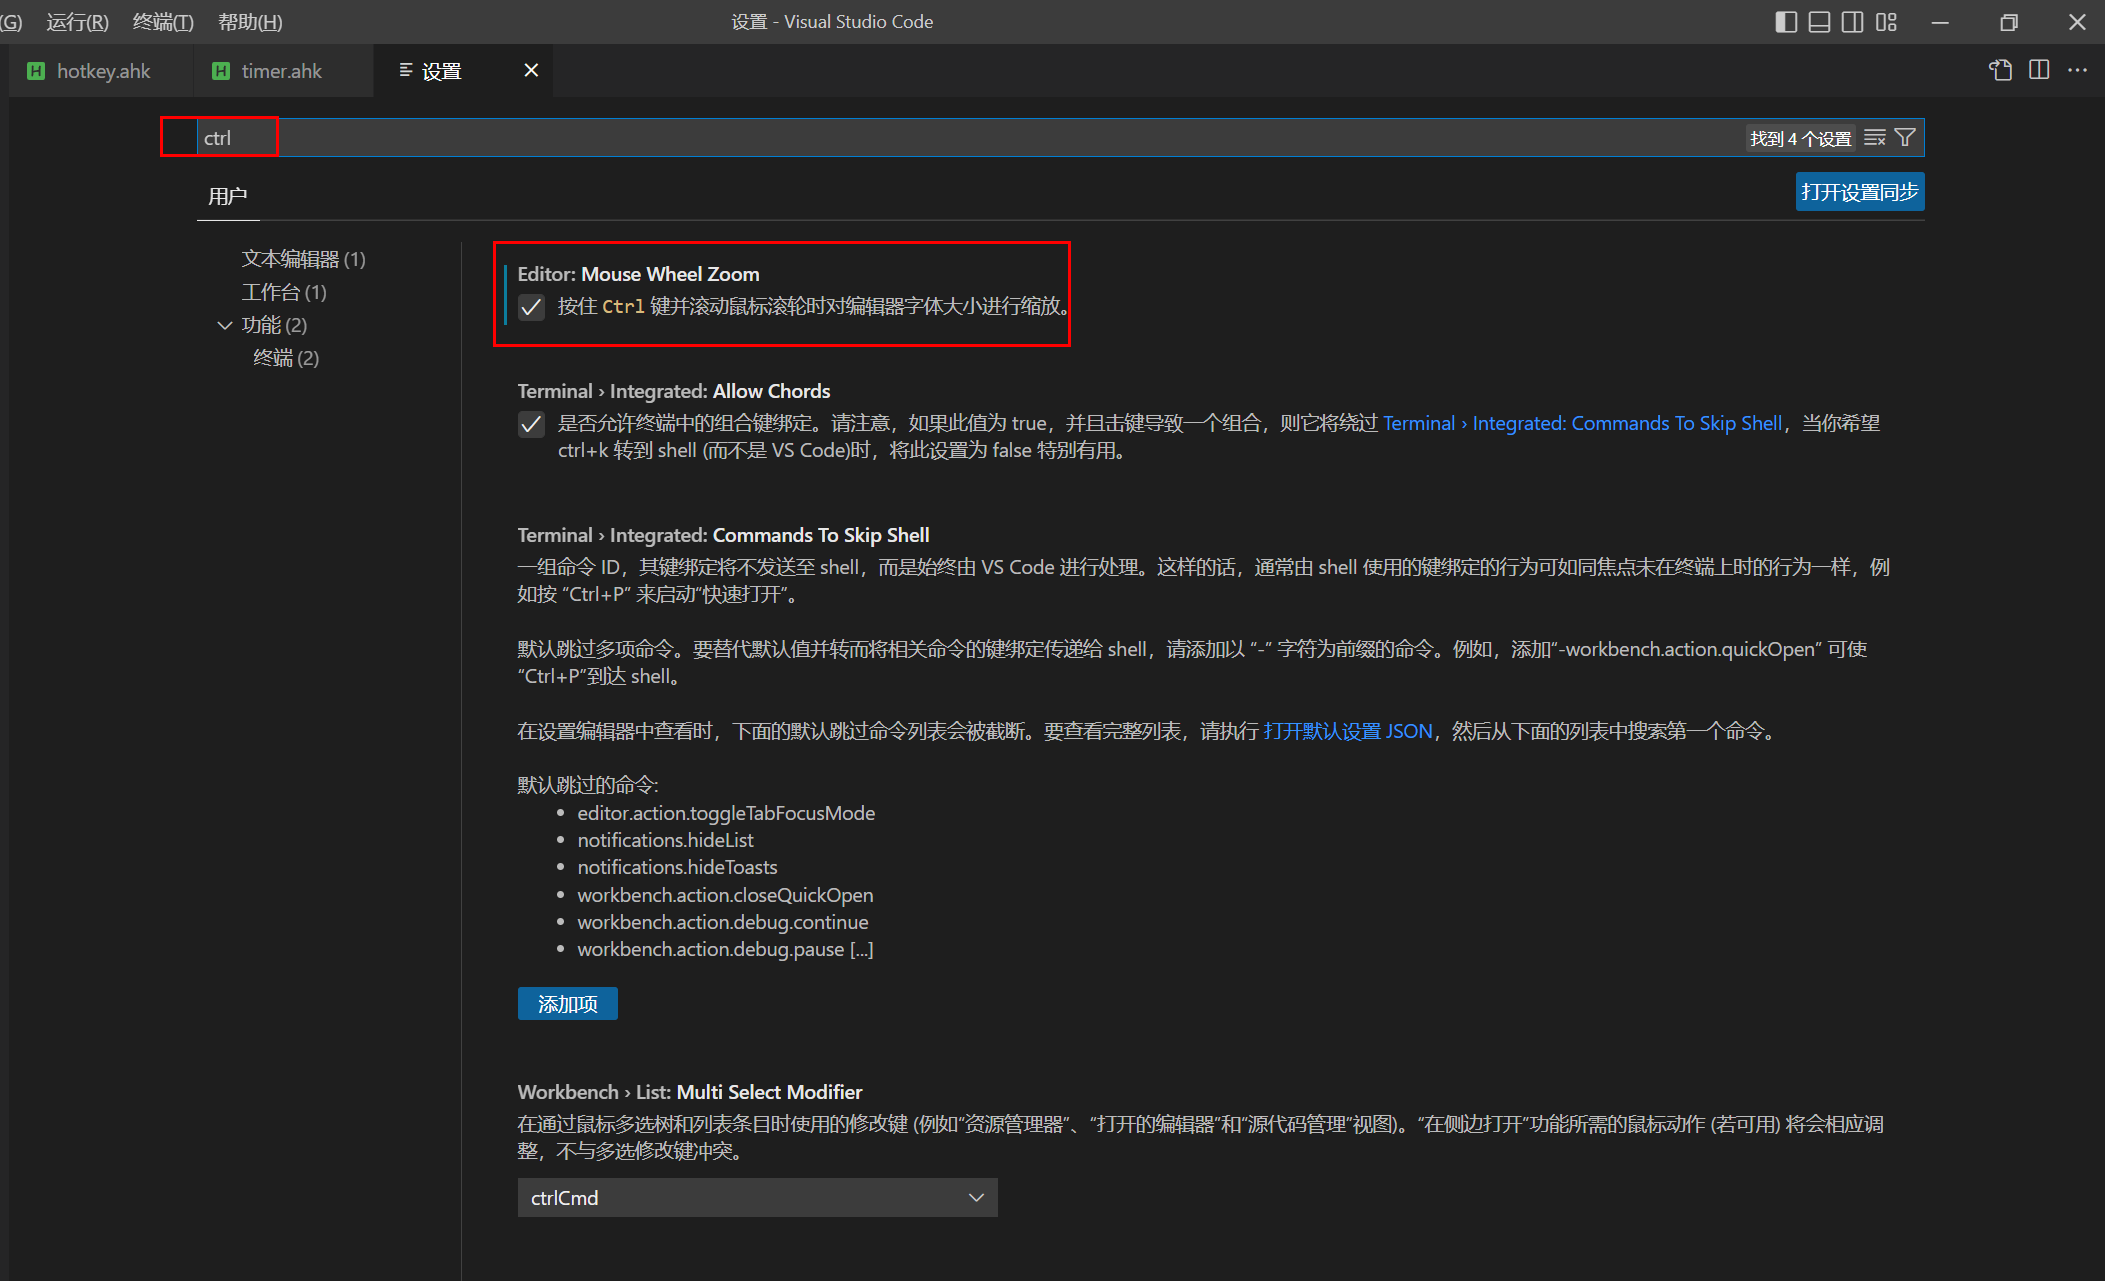Split the editor to the right
2105x1281 pixels.
tap(2039, 70)
